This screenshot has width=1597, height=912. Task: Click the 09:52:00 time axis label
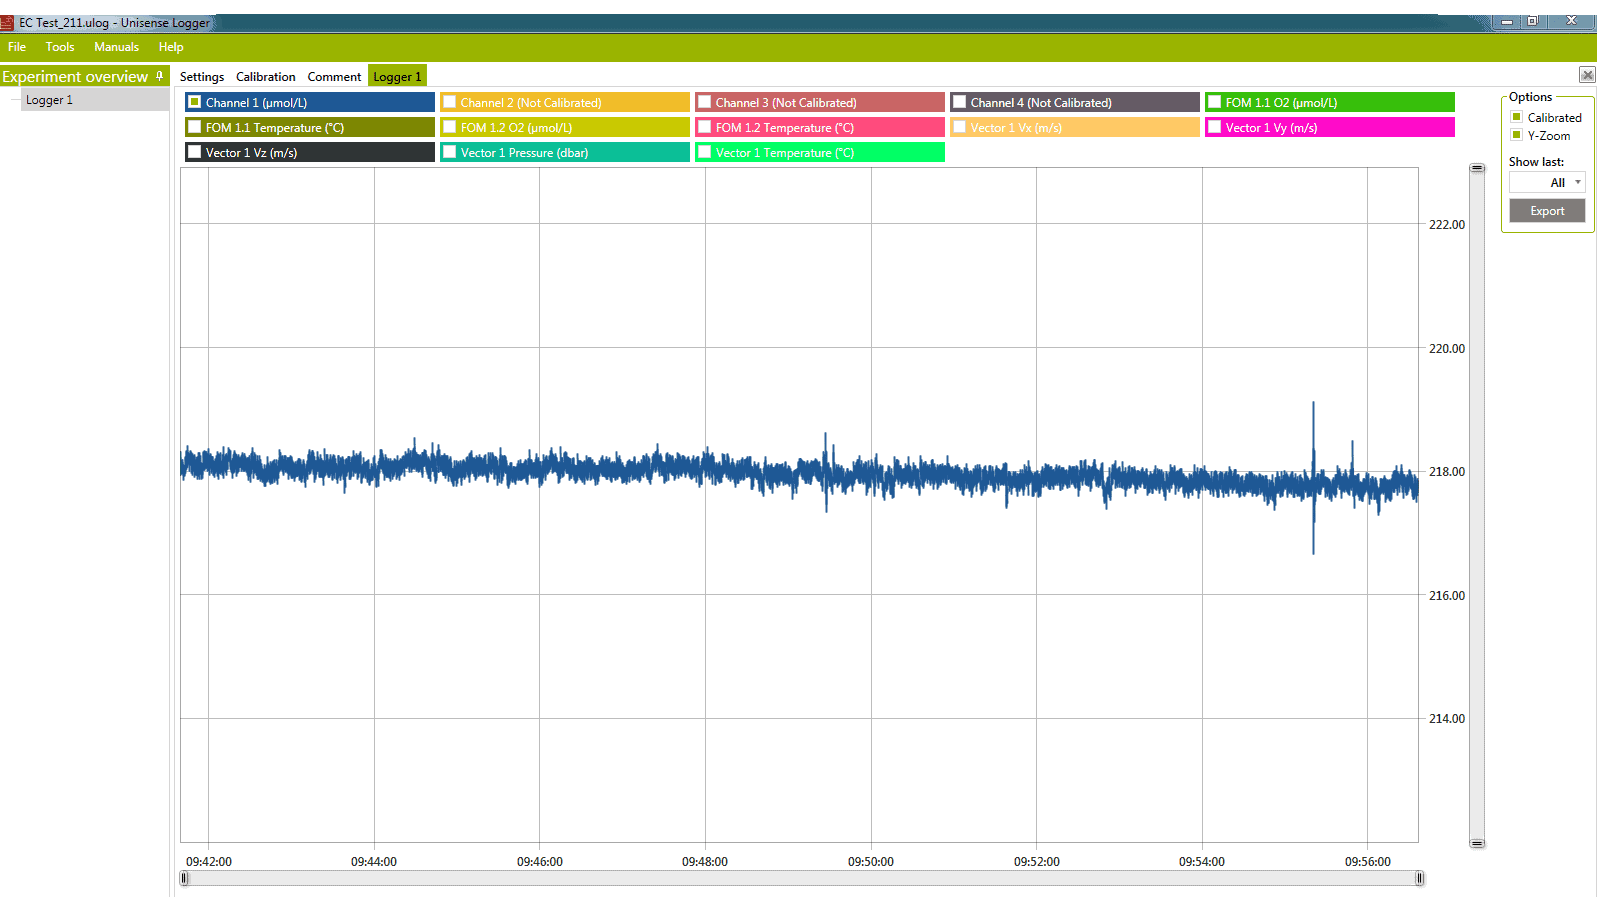[x=1037, y=862]
